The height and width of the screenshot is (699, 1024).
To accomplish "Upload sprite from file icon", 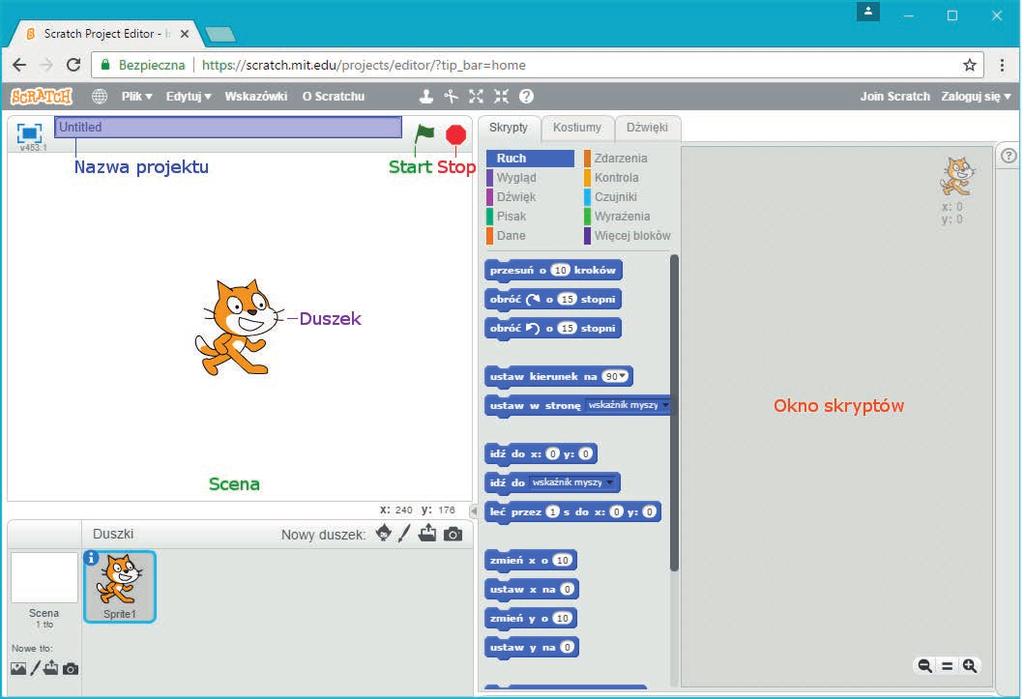I will pos(428,533).
